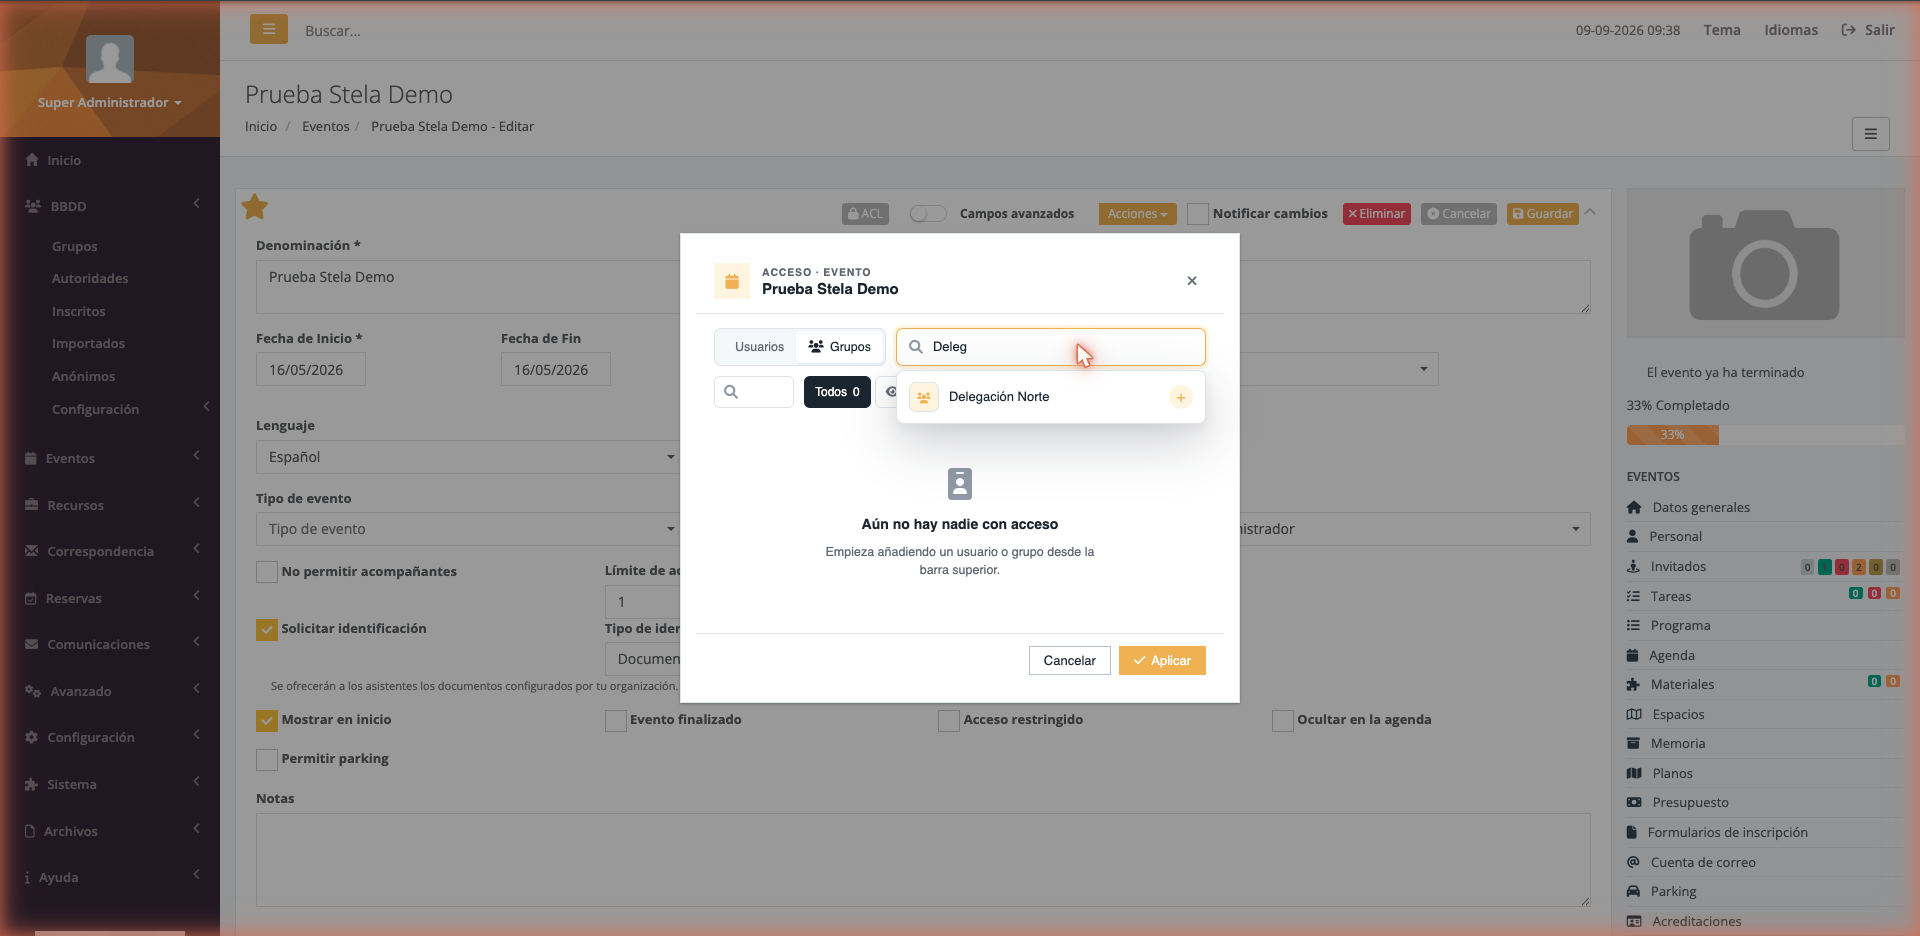Log out with Salir

(x=1868, y=30)
